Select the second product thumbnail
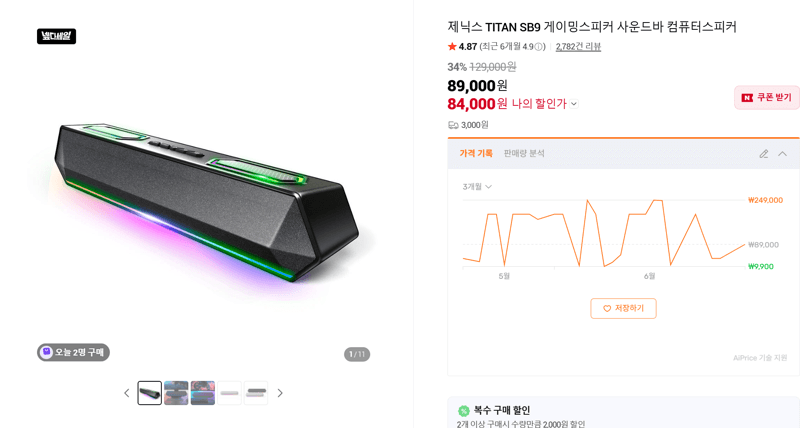This screenshot has height=428, width=800. click(176, 393)
